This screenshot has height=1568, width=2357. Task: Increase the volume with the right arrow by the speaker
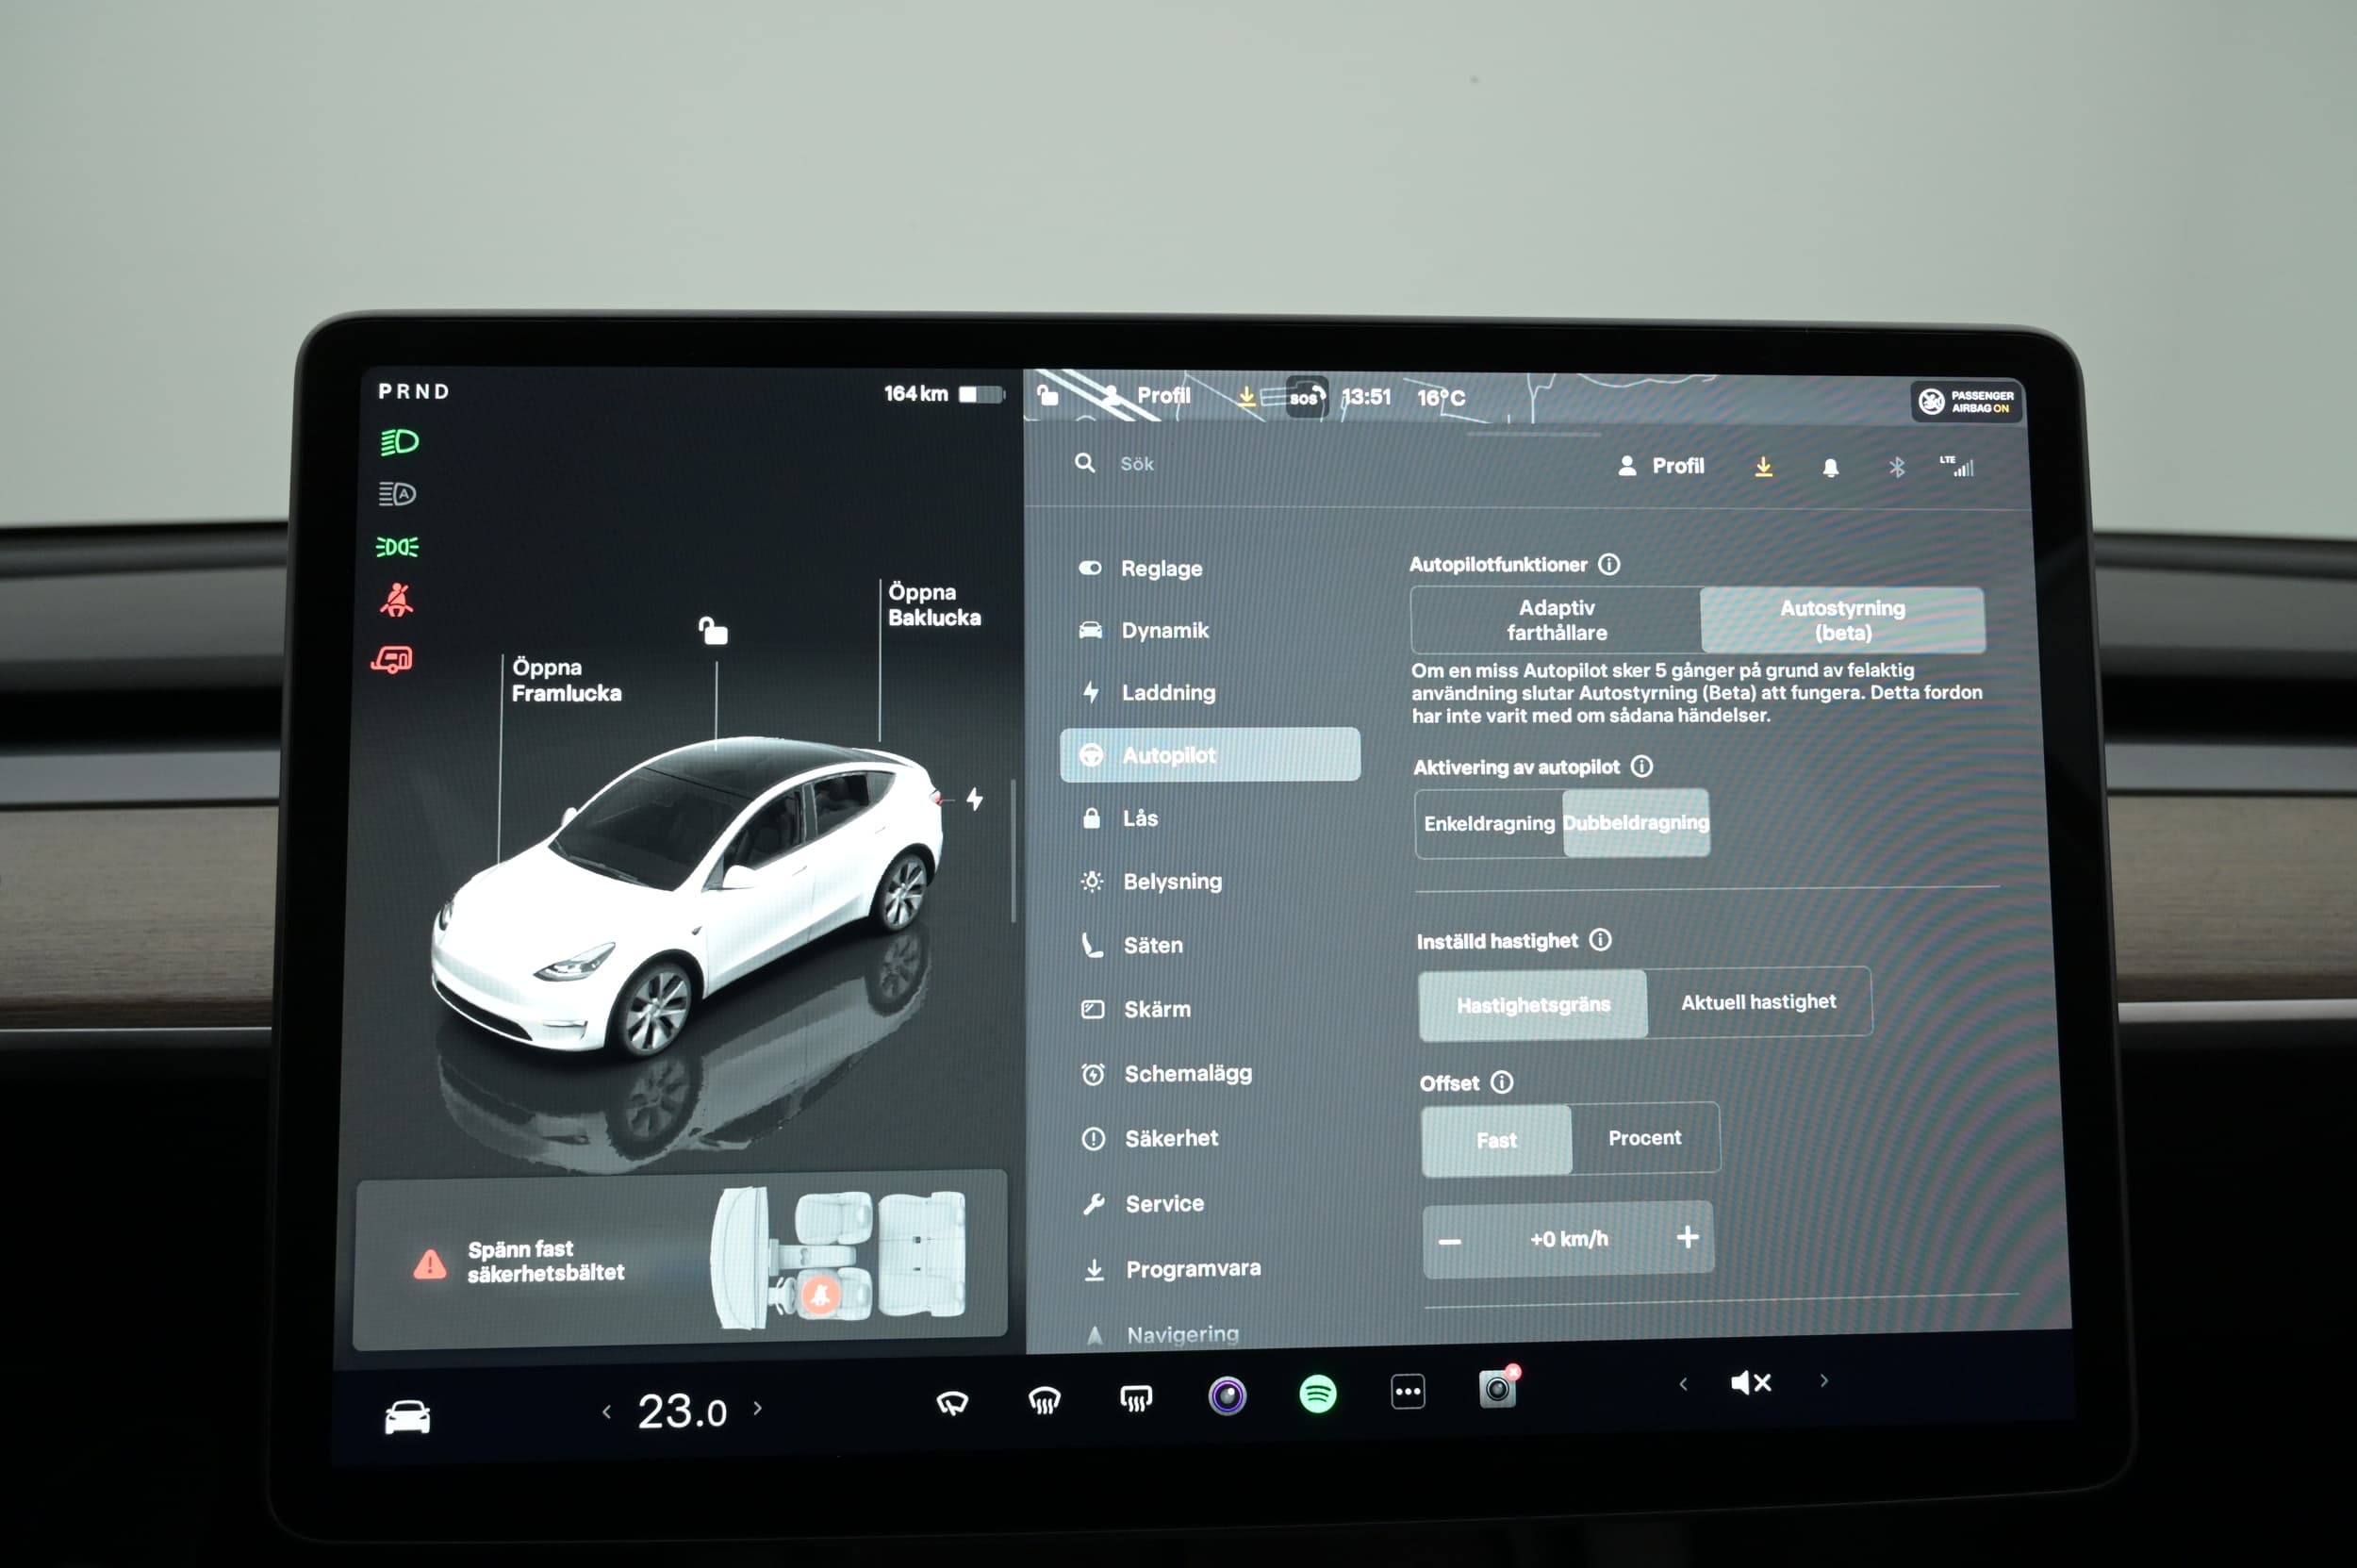pos(1824,1381)
